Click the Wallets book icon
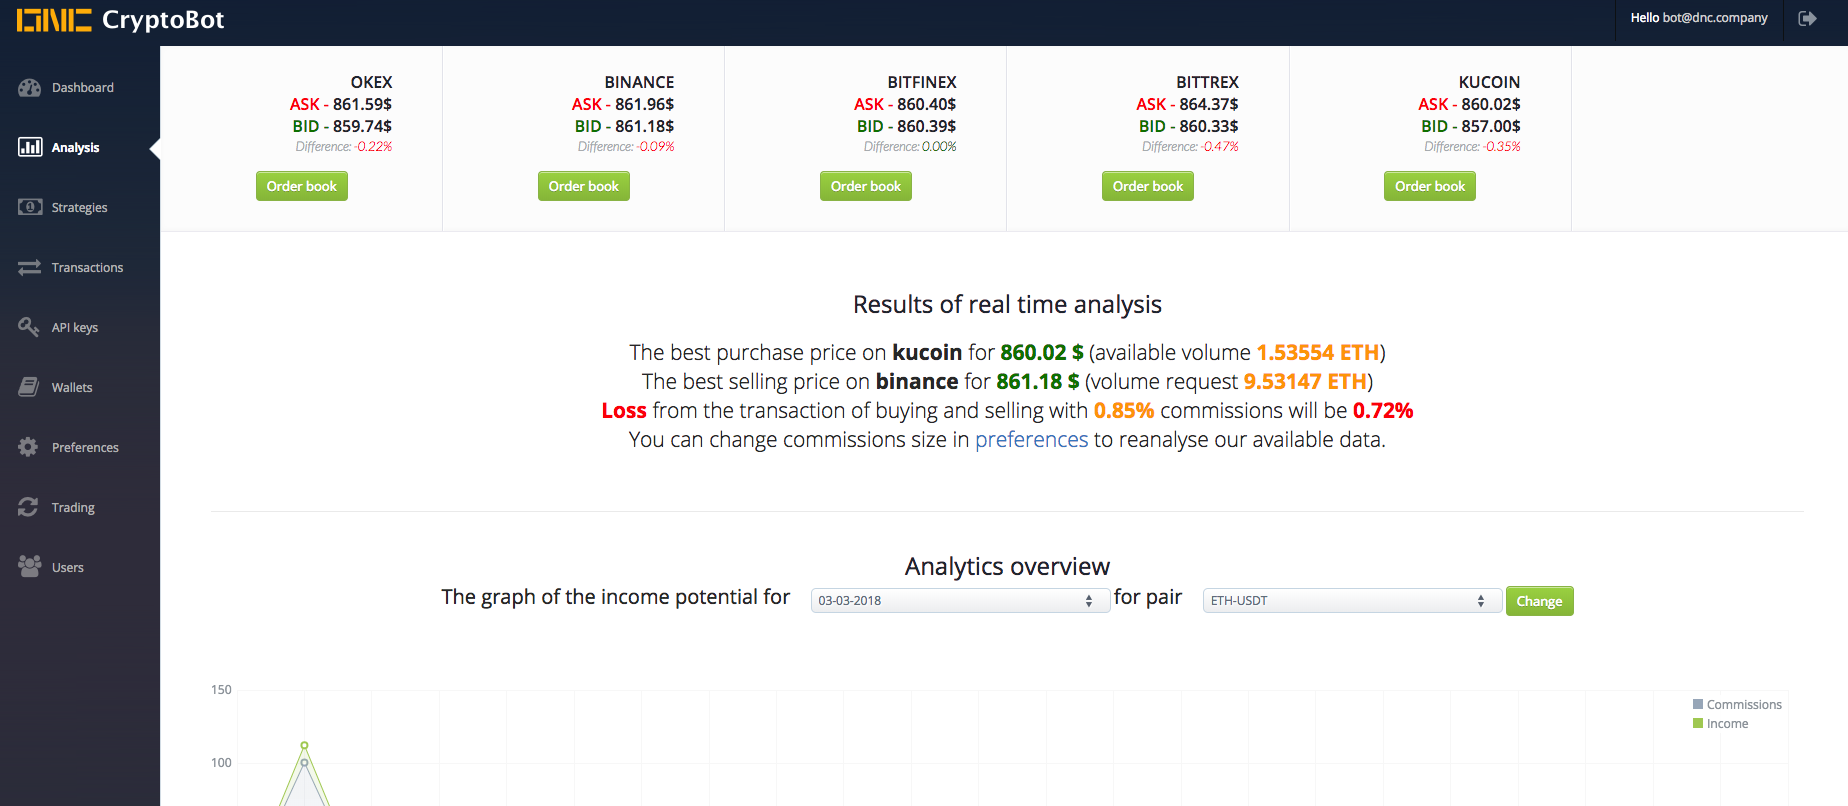Image resolution: width=1848 pixels, height=806 pixels. point(29,387)
